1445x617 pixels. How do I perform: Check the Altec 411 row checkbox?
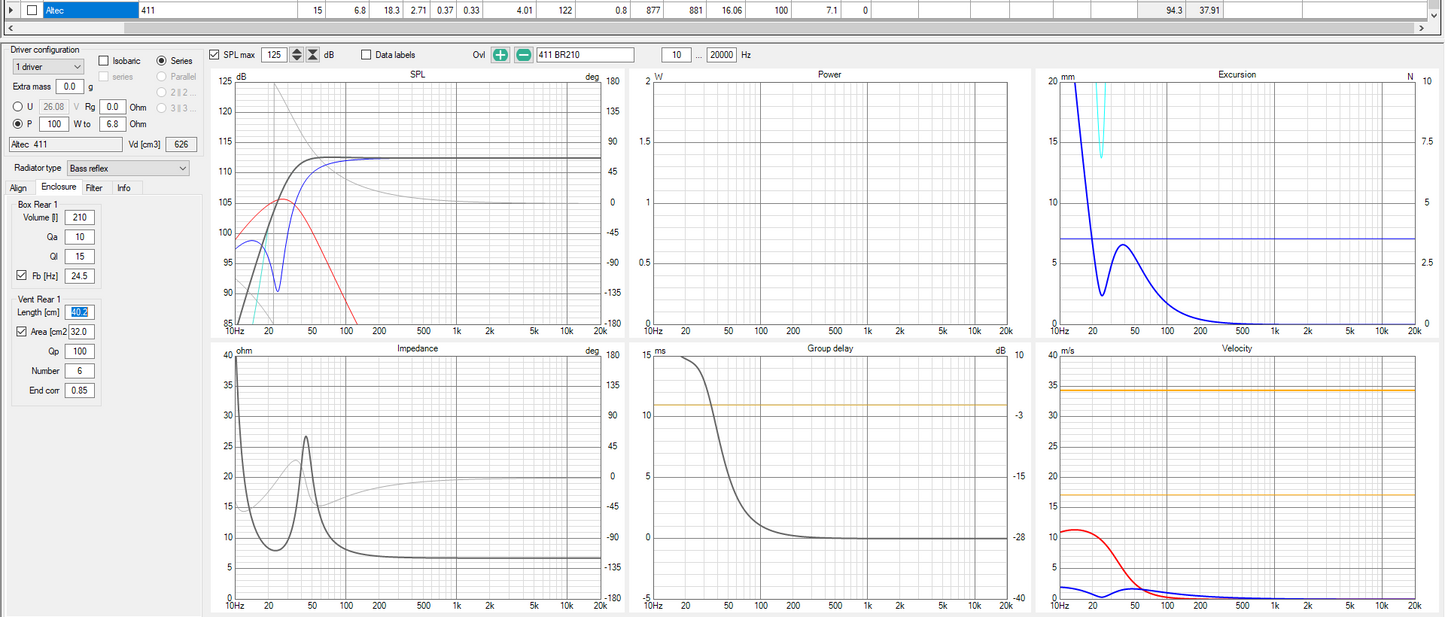coord(32,10)
